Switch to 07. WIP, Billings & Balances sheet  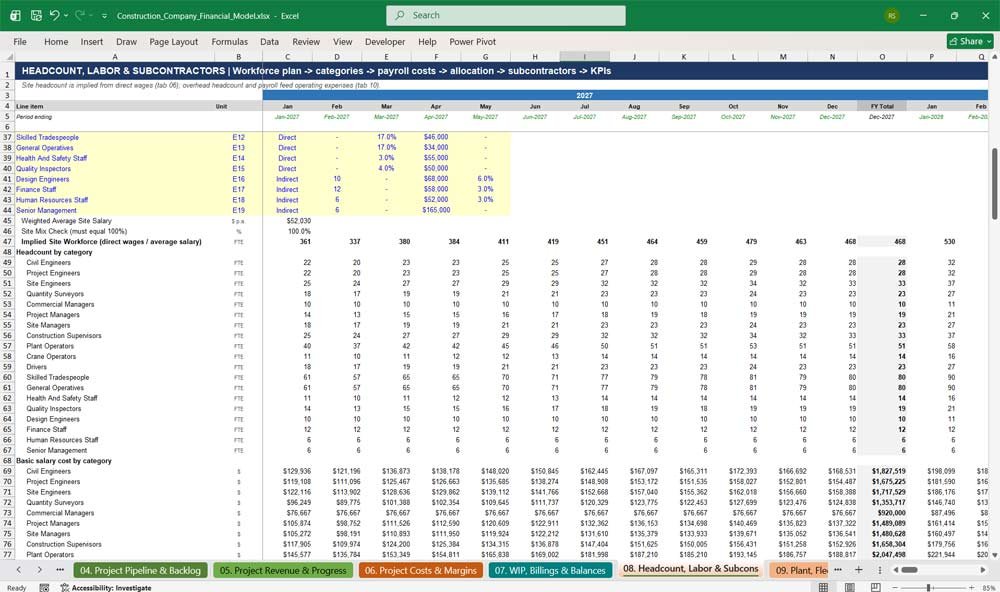click(x=550, y=570)
